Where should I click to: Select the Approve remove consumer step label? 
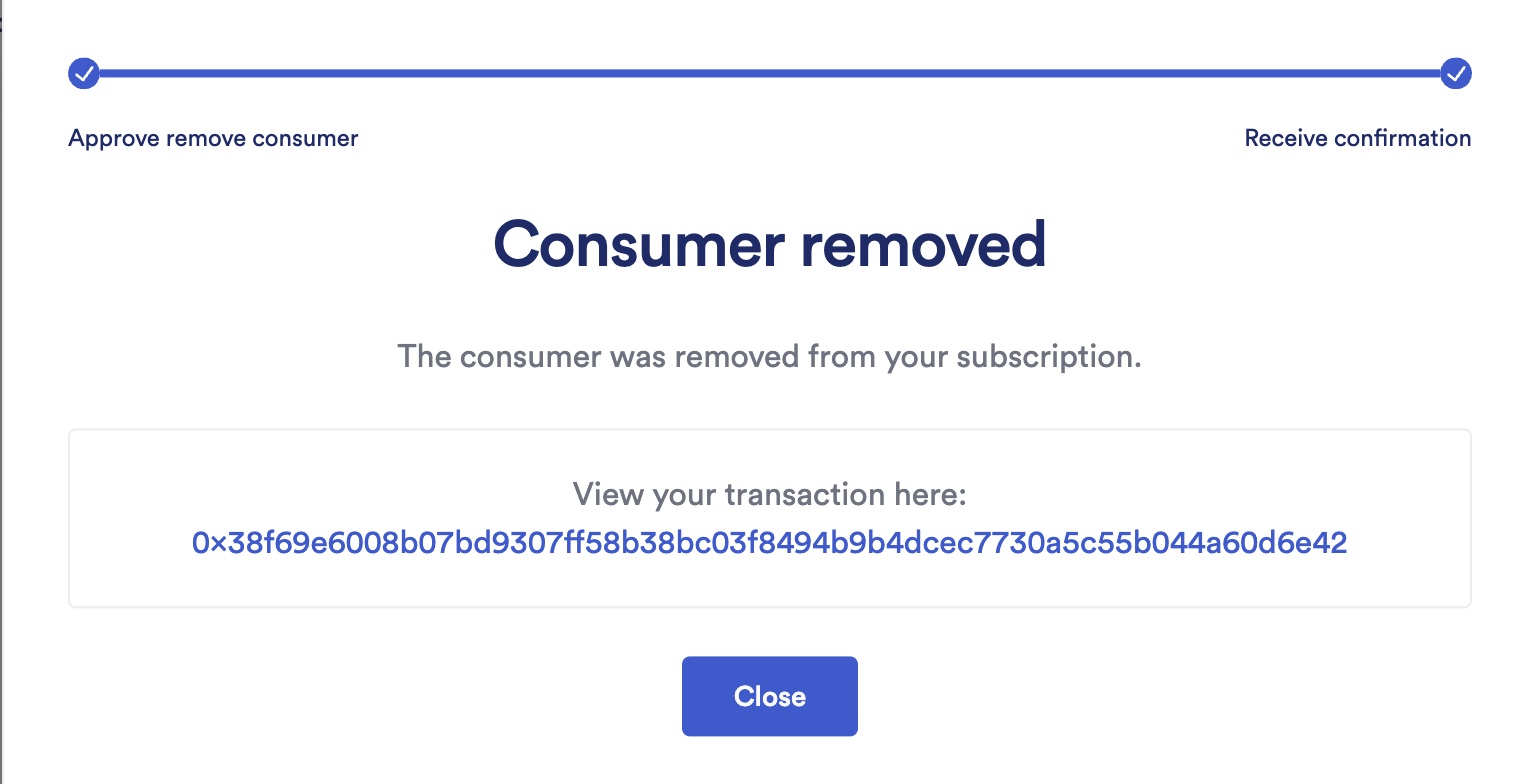[x=212, y=138]
